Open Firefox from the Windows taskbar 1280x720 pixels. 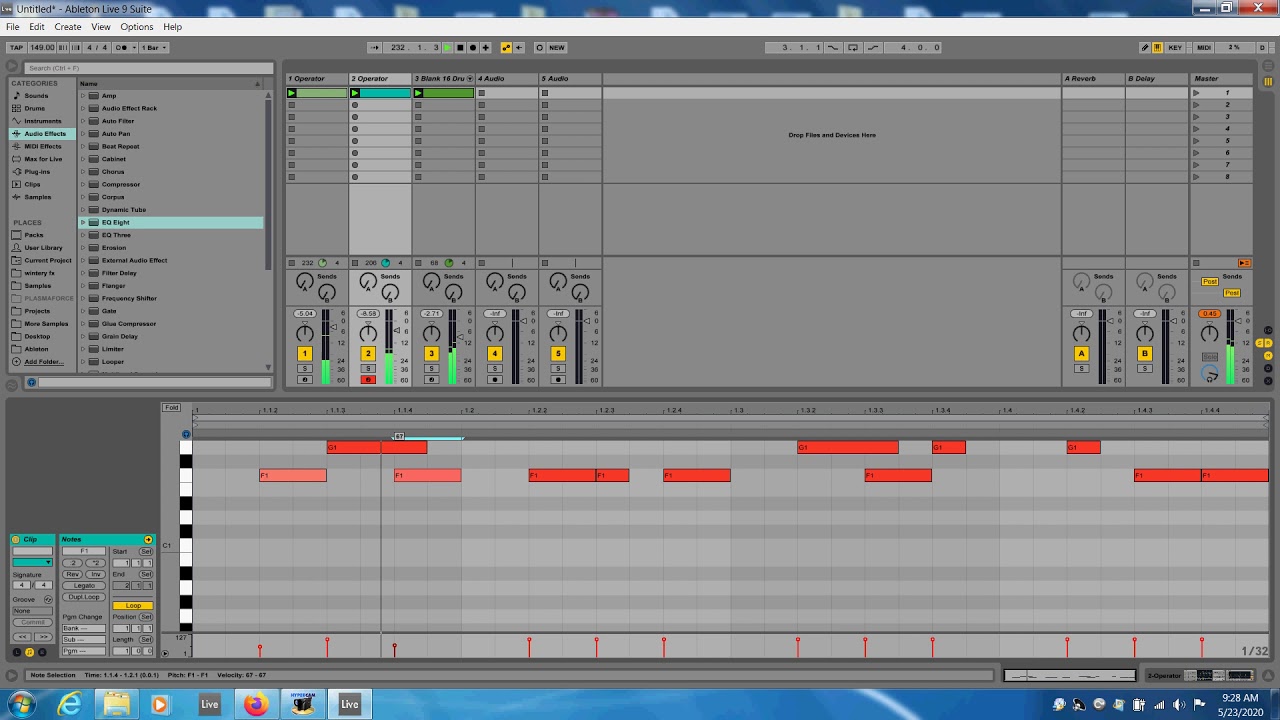click(x=256, y=704)
